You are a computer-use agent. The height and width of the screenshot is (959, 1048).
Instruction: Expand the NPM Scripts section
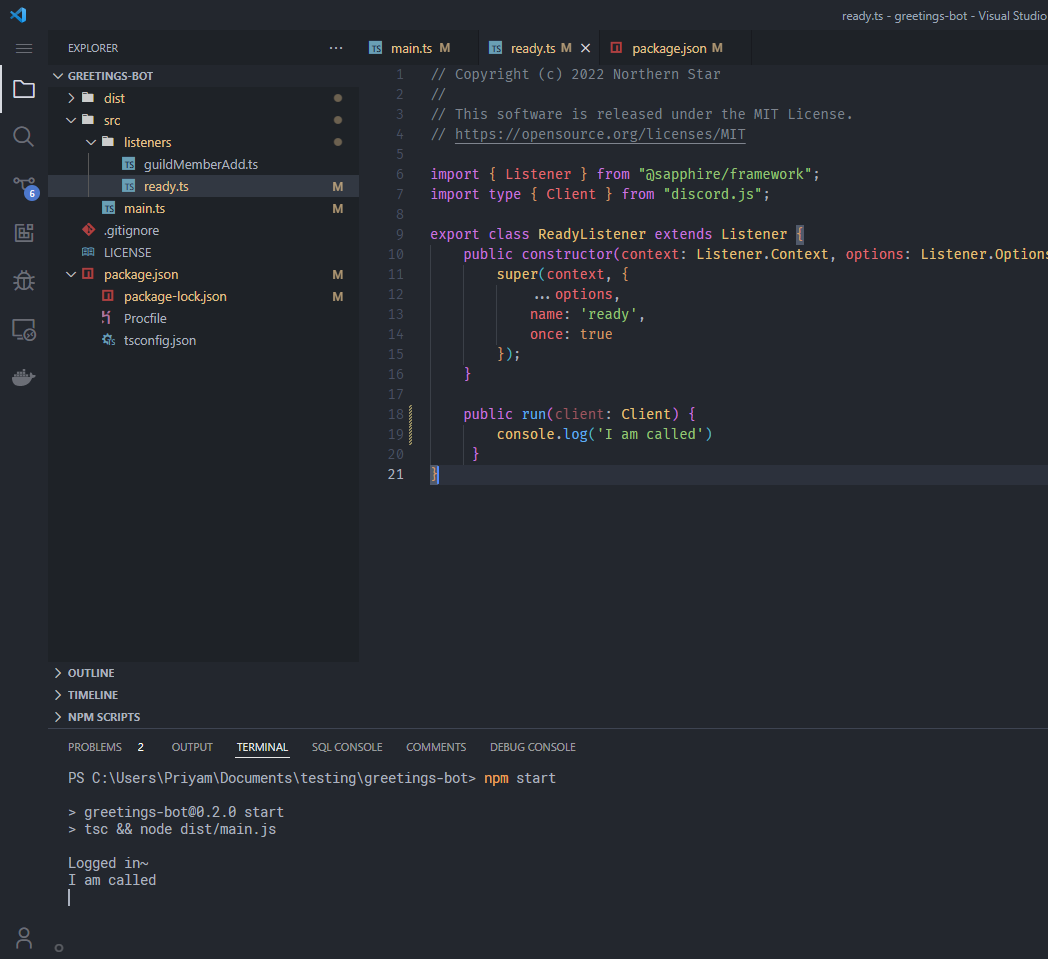coord(103,717)
